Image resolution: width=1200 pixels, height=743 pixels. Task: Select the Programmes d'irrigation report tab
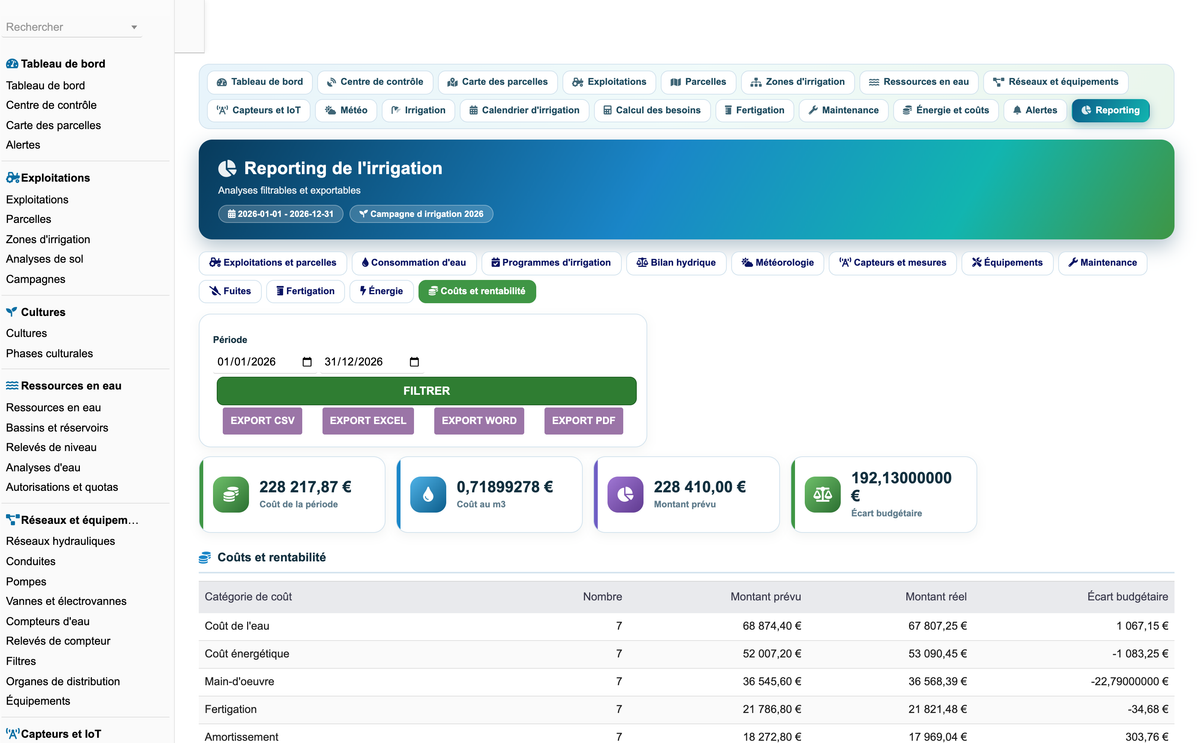click(551, 263)
